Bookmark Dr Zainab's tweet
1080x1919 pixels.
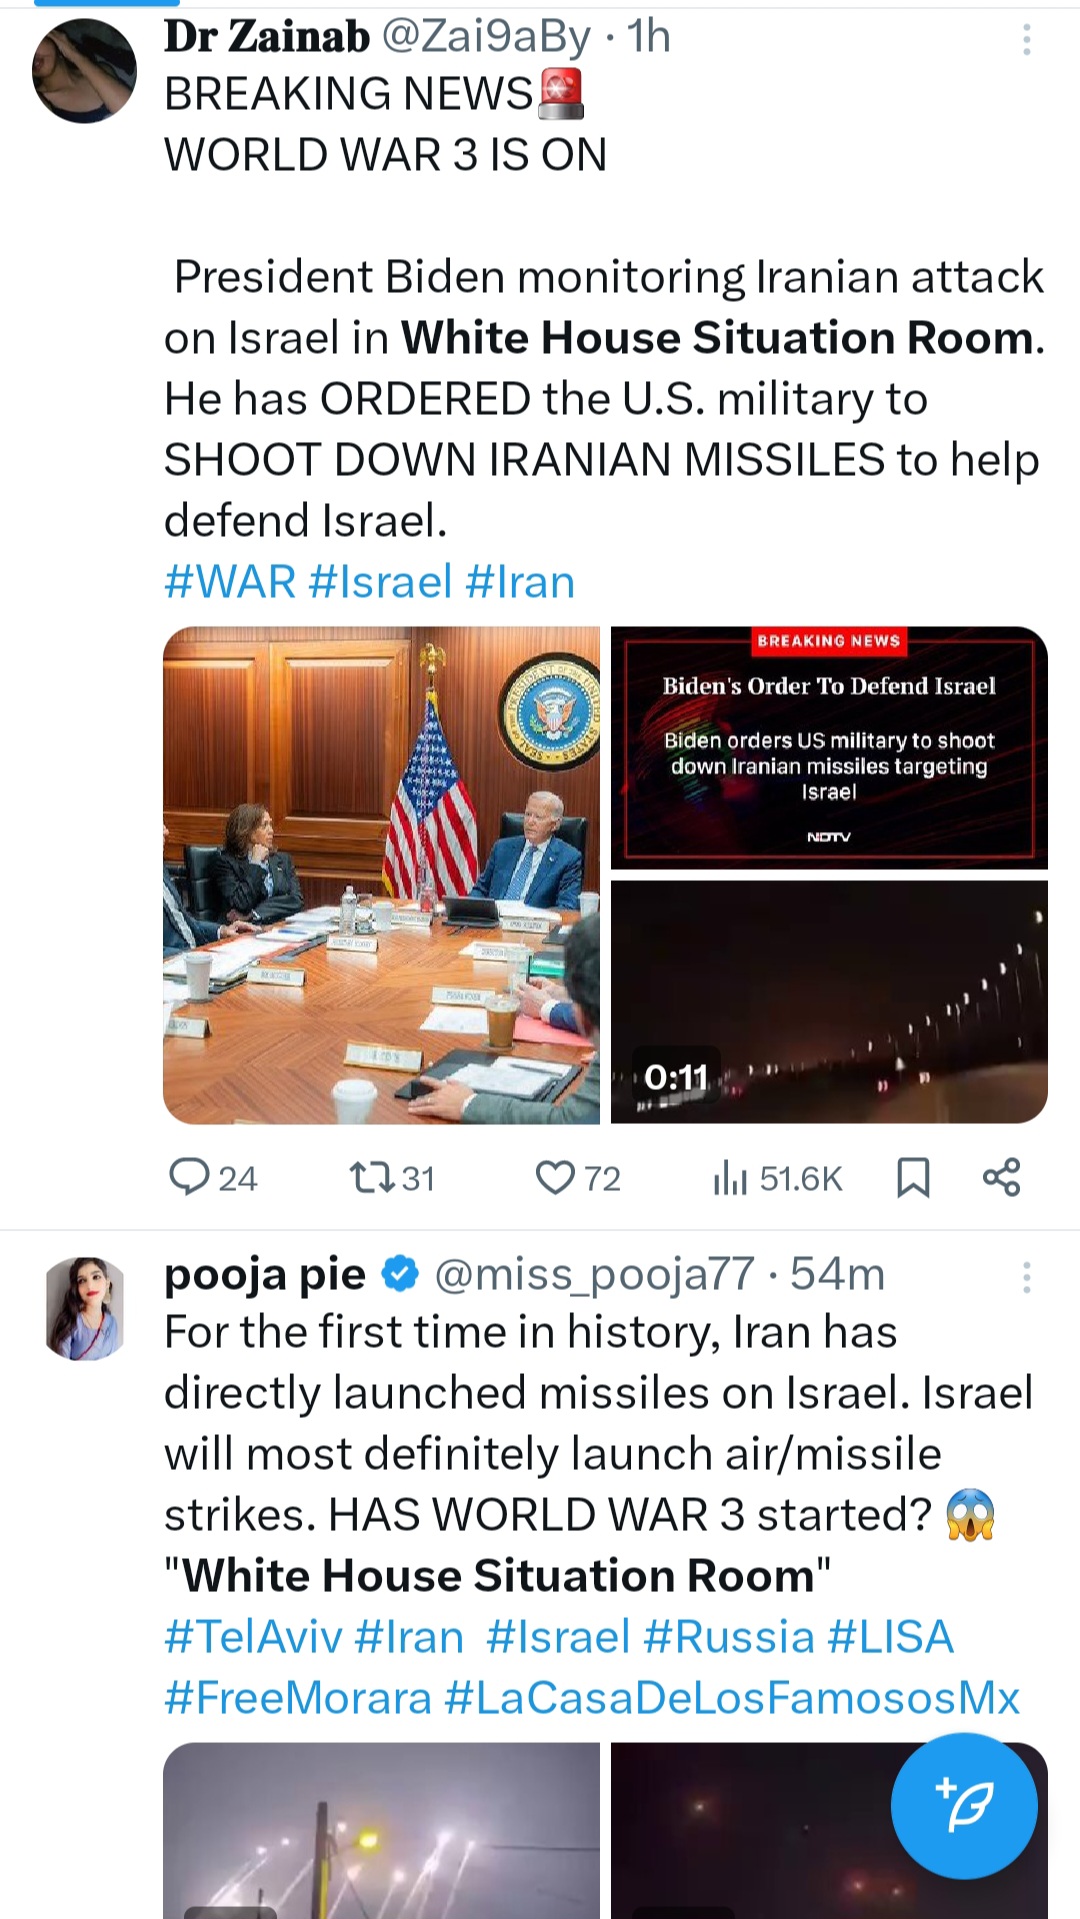point(913,1177)
